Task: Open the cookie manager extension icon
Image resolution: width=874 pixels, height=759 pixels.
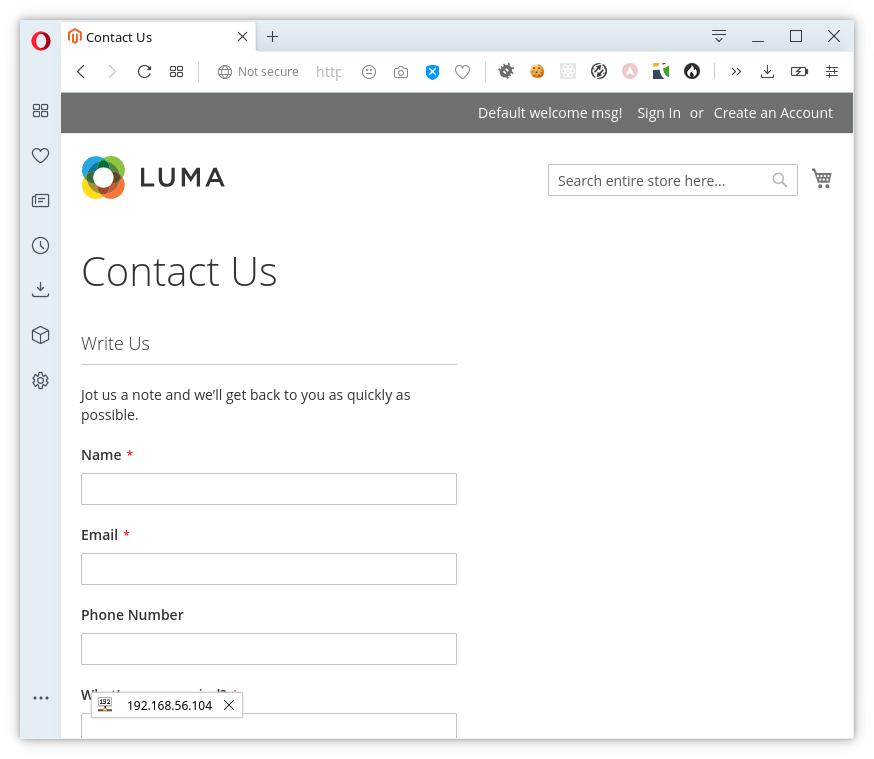Action: coord(537,71)
